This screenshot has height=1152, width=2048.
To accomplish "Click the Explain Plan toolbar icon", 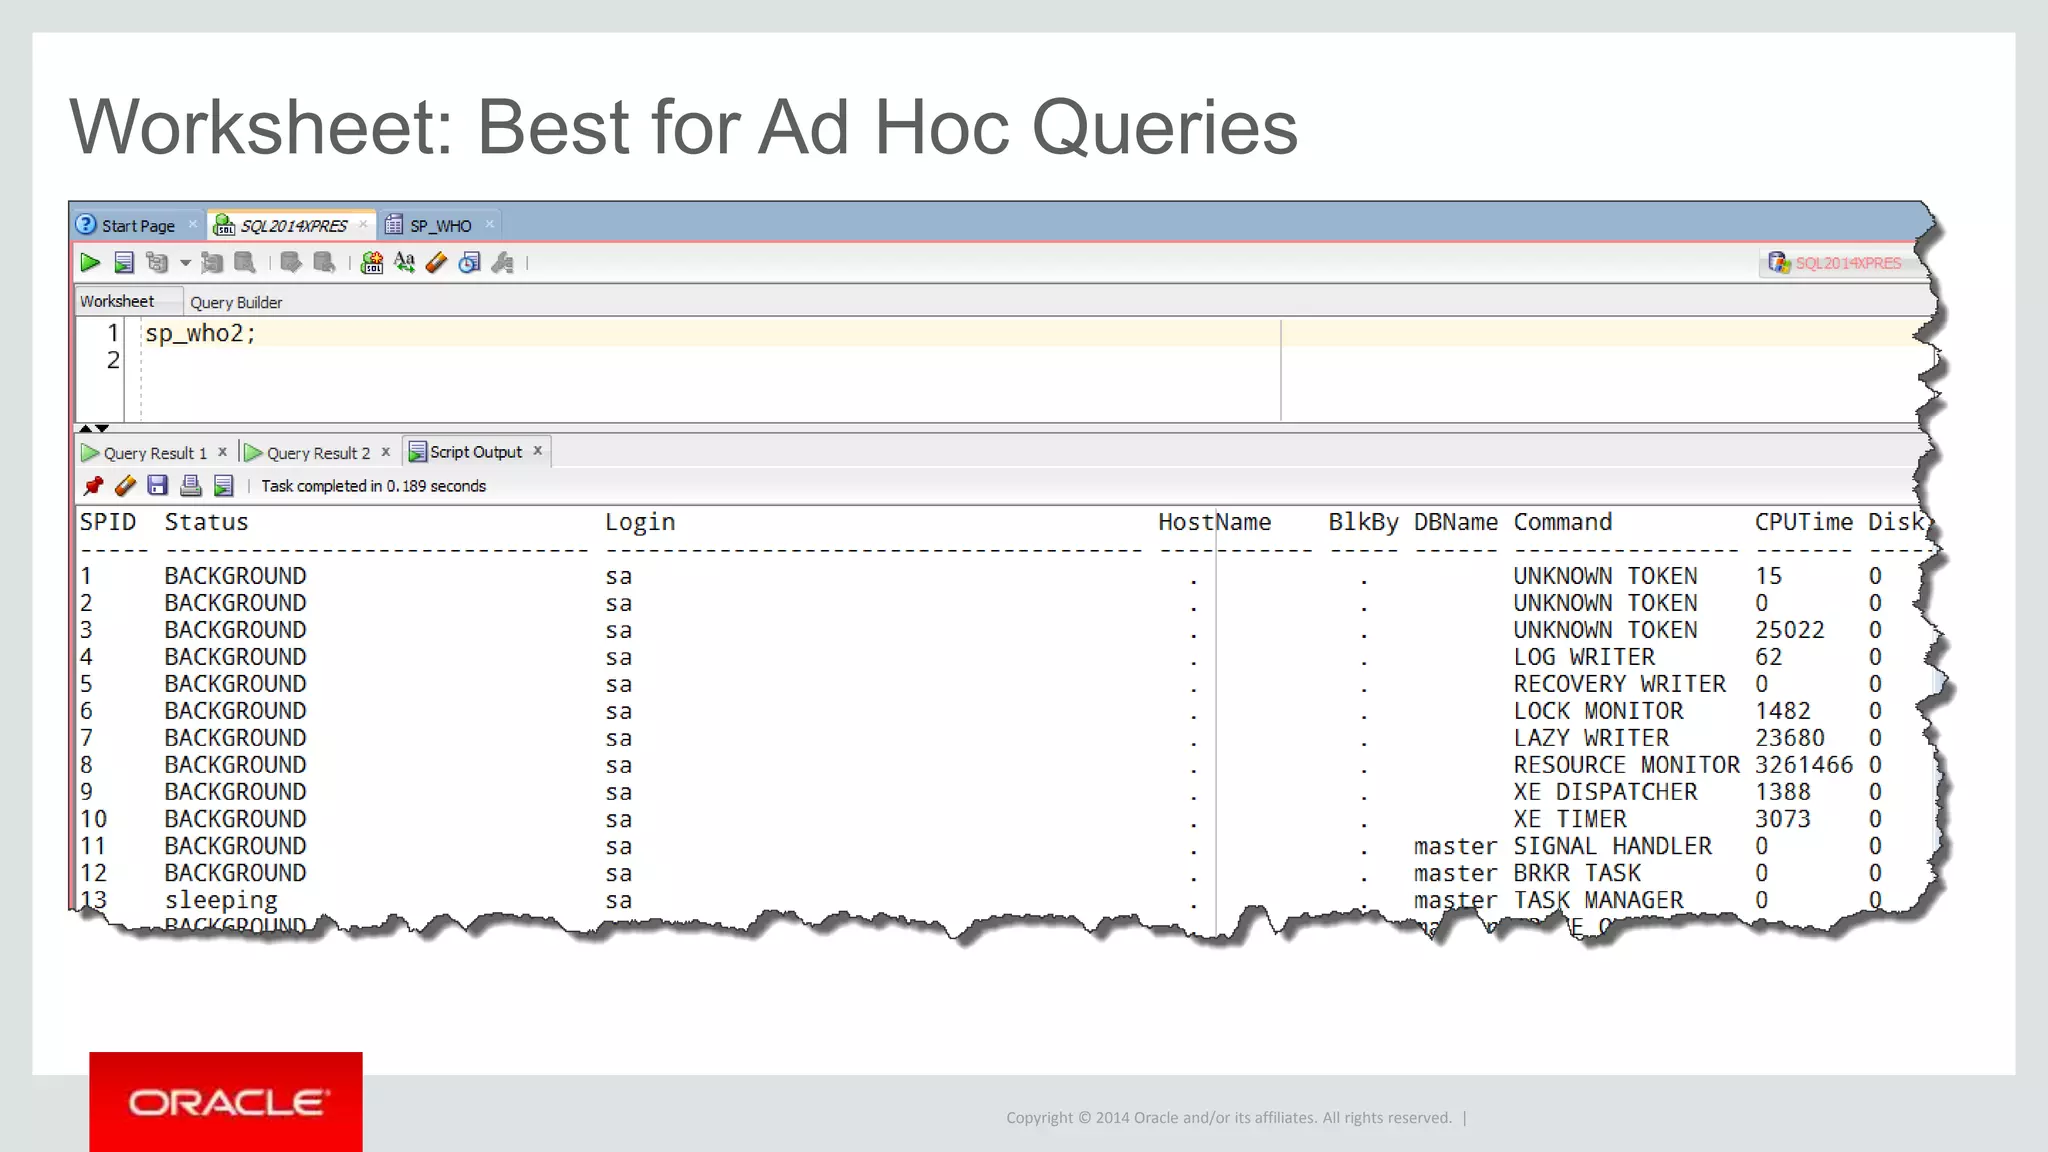I will 157,263.
